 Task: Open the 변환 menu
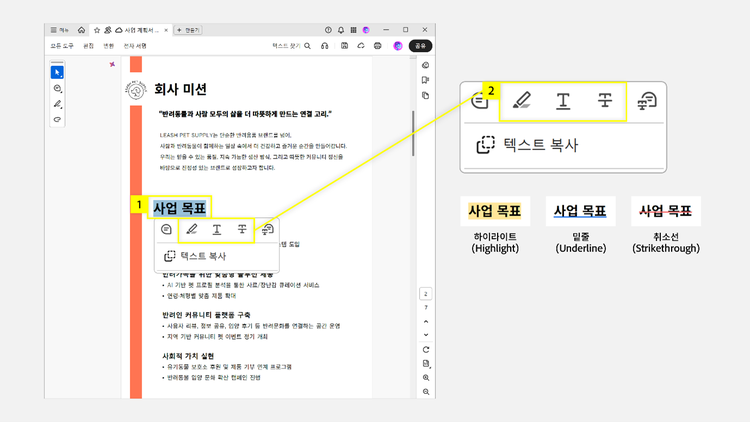(x=109, y=46)
